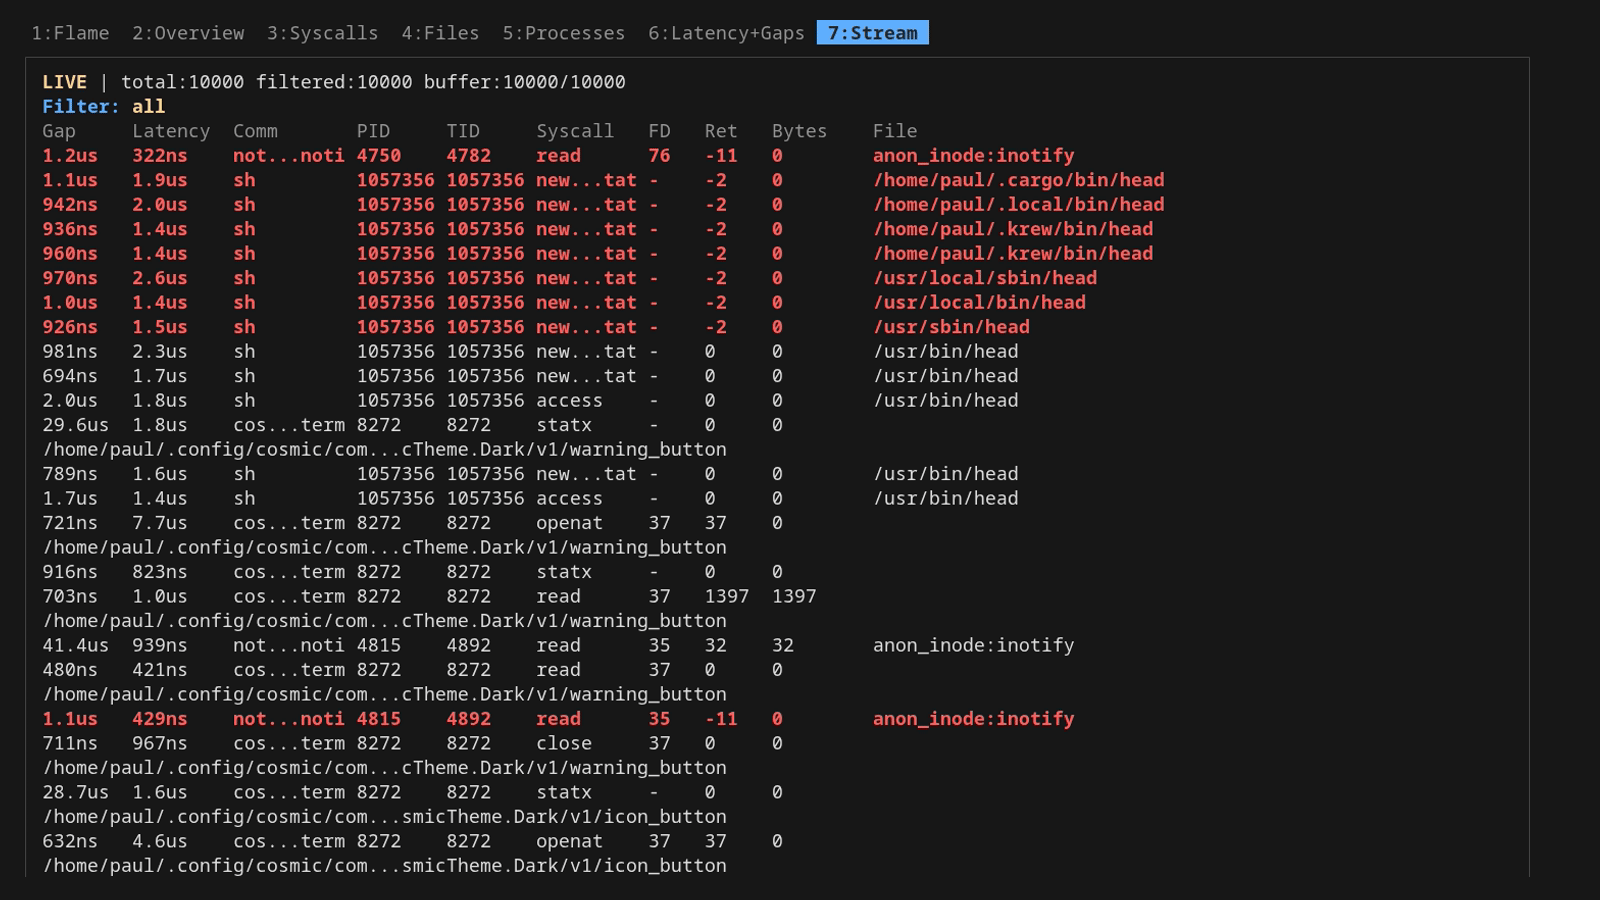
Task: Click the TID 4782 cell
Action: [x=468, y=155]
